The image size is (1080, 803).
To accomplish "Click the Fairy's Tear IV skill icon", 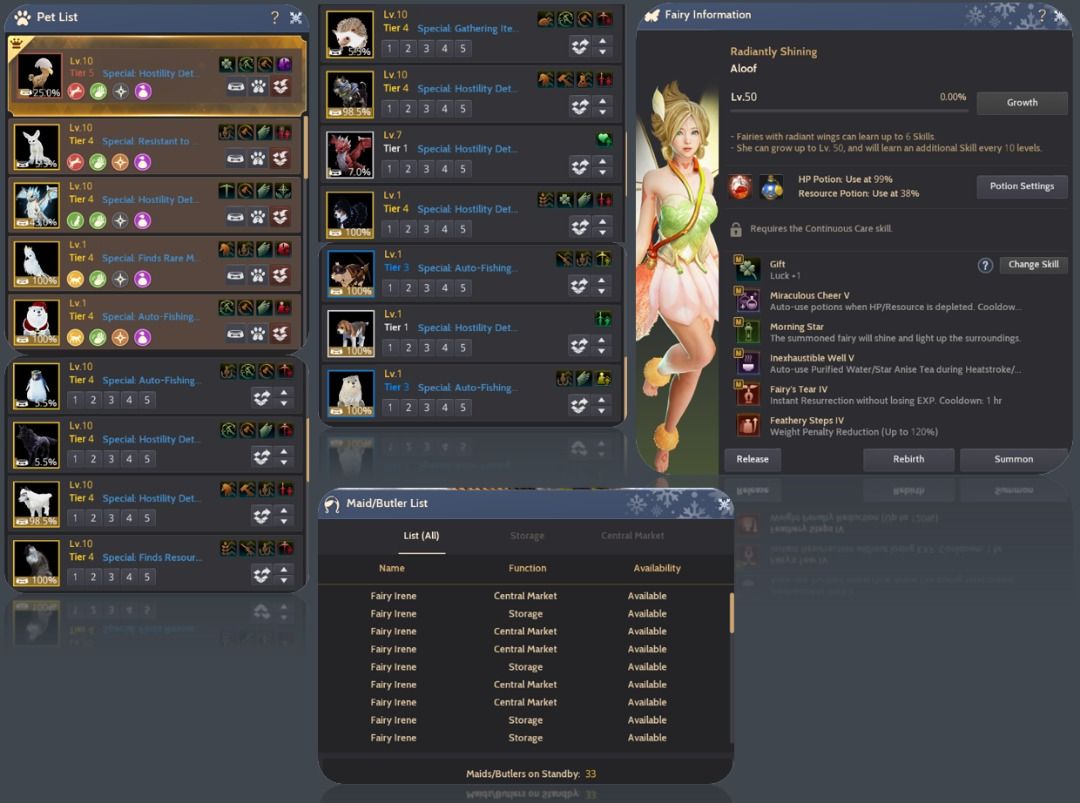I will coord(747,393).
